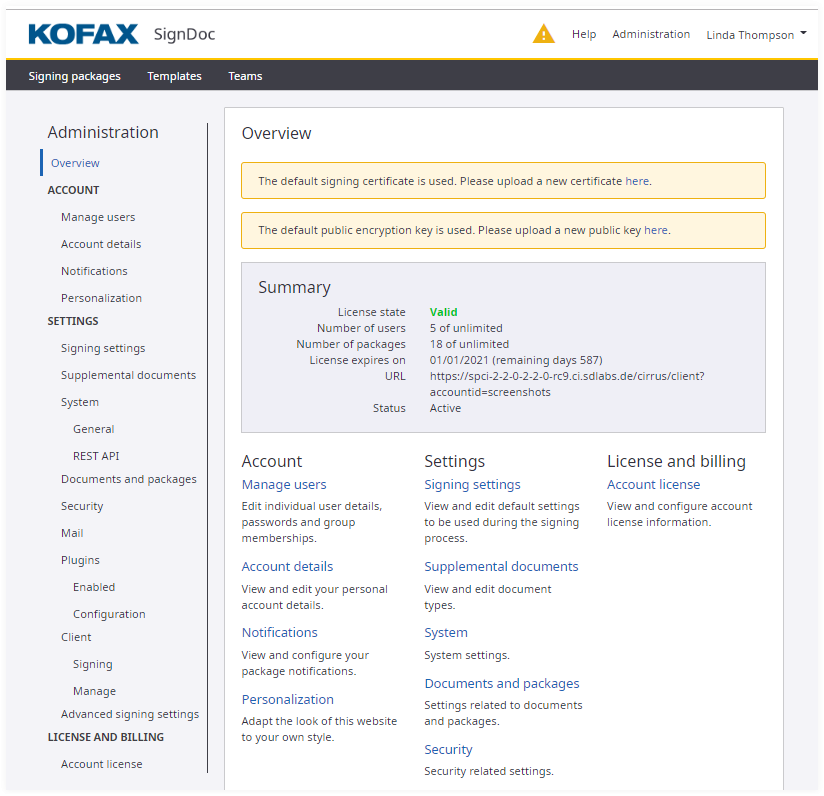Viewport: 824px width, 796px height.
Task: Select REST API under System
Action: [96, 456]
